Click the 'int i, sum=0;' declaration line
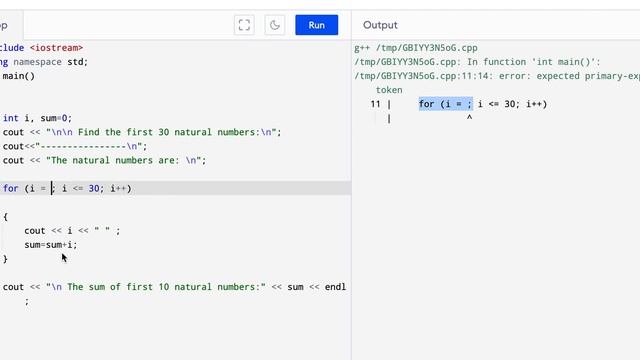Viewport: 640px width, 360px height. [37, 118]
